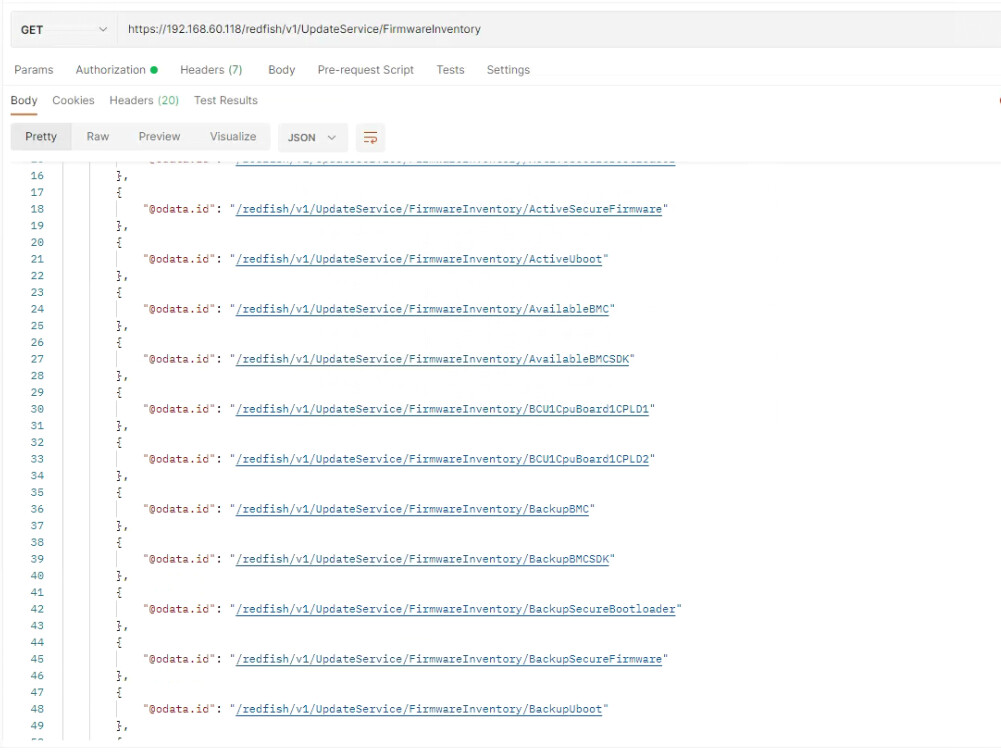The image size is (1001, 754).
Task: Show the response Cookies tab
Action: tap(73, 101)
